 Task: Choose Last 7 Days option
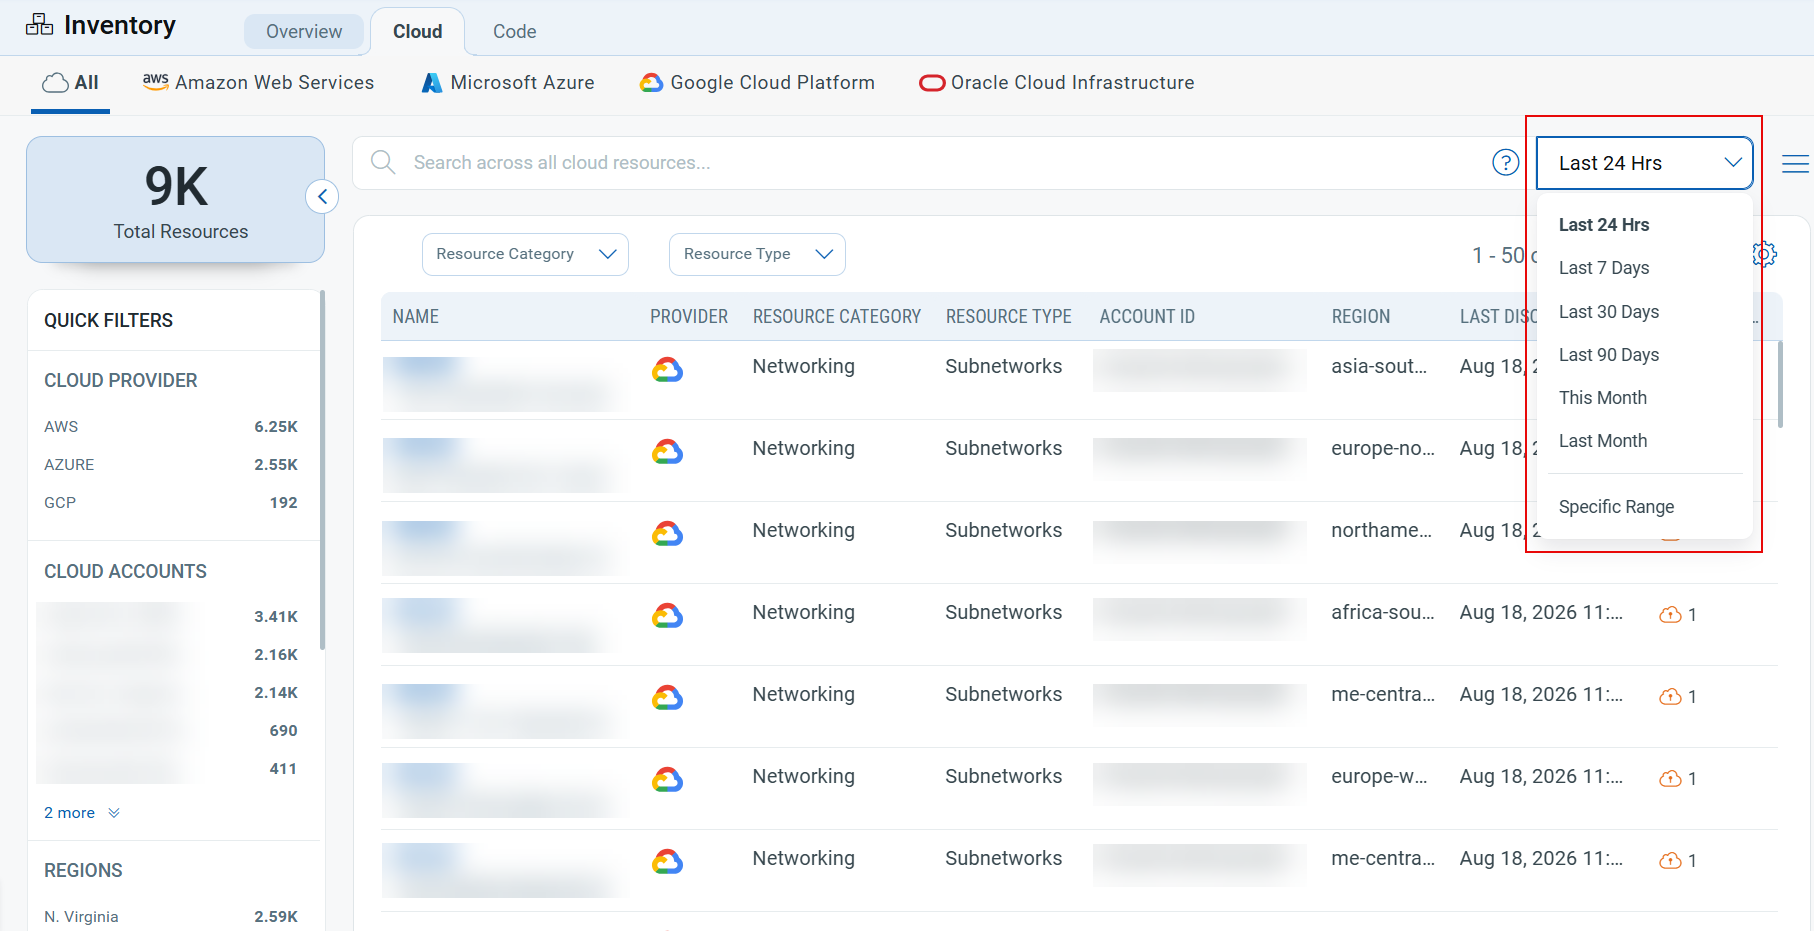(1604, 268)
